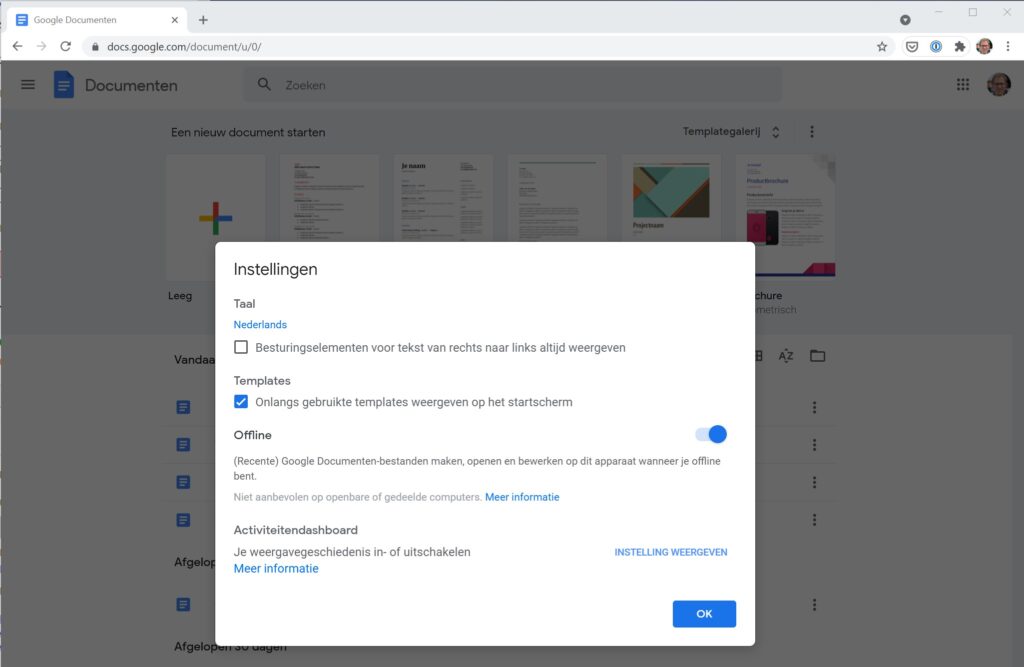Viewport: 1024px width, 667px height.
Task: View the site lock info icon
Action: pos(95,46)
